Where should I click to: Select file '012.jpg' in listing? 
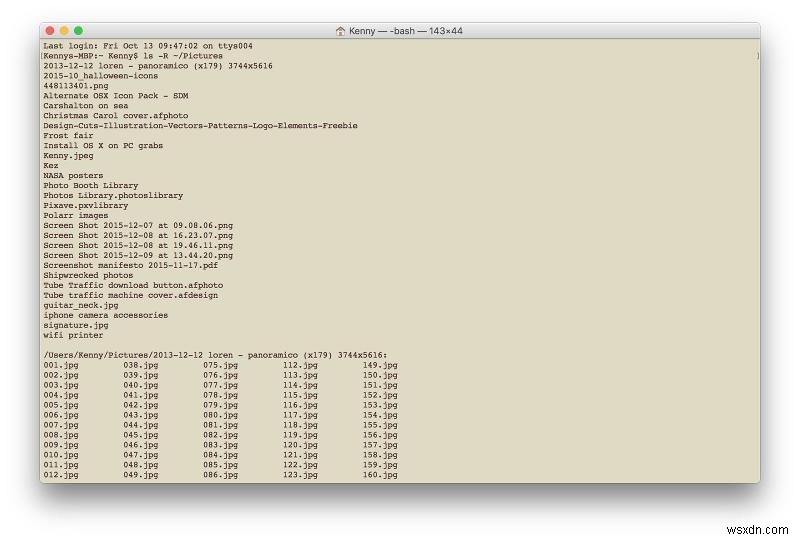pyautogui.click(x=61, y=475)
